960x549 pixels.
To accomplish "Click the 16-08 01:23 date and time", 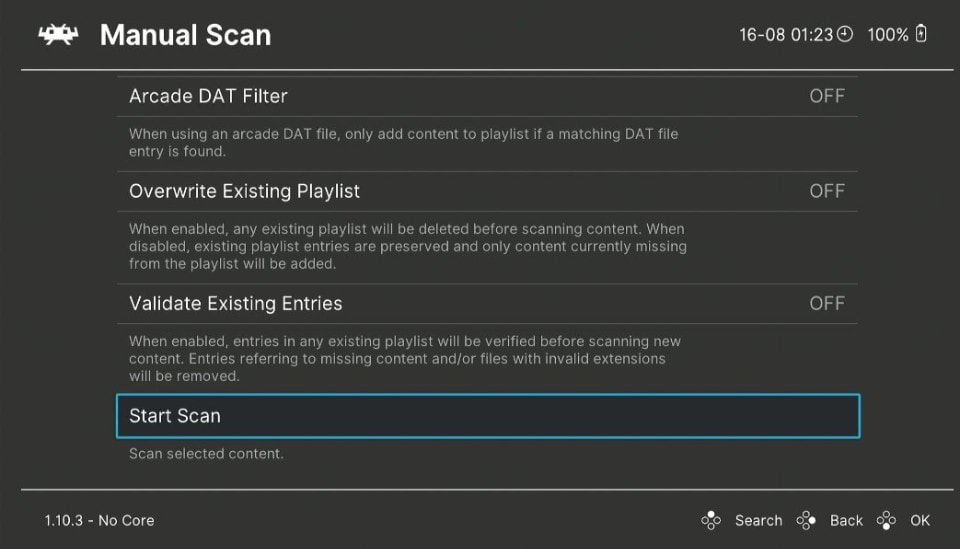I will point(786,34).
